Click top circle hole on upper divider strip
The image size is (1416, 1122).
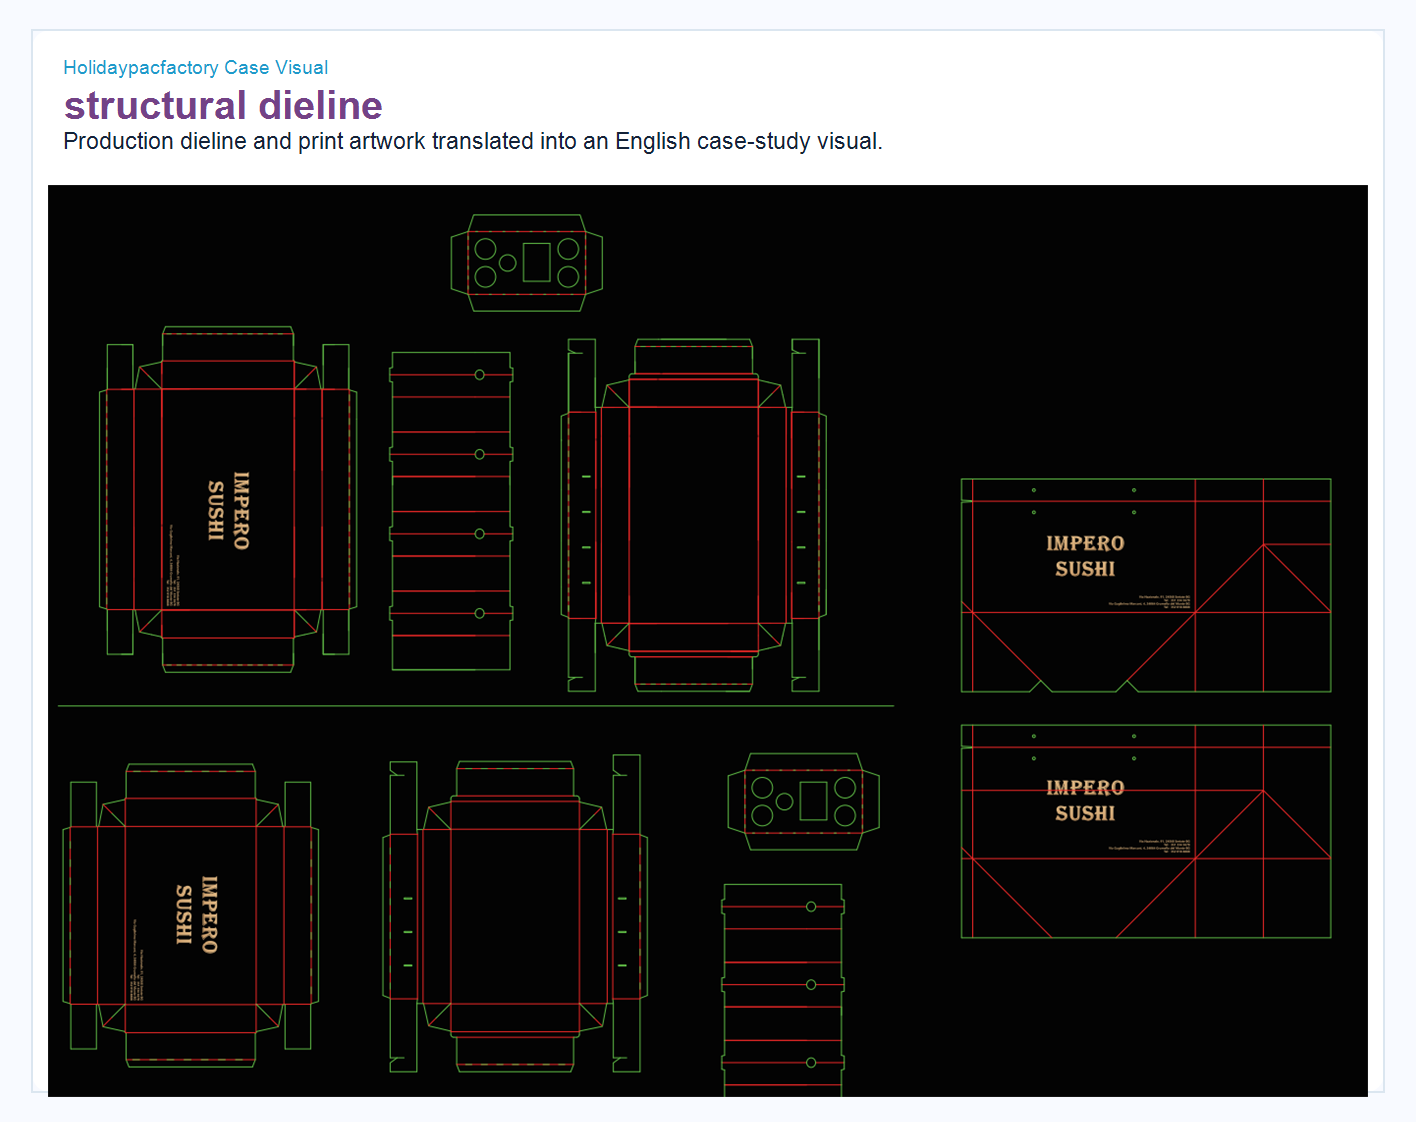480,375
